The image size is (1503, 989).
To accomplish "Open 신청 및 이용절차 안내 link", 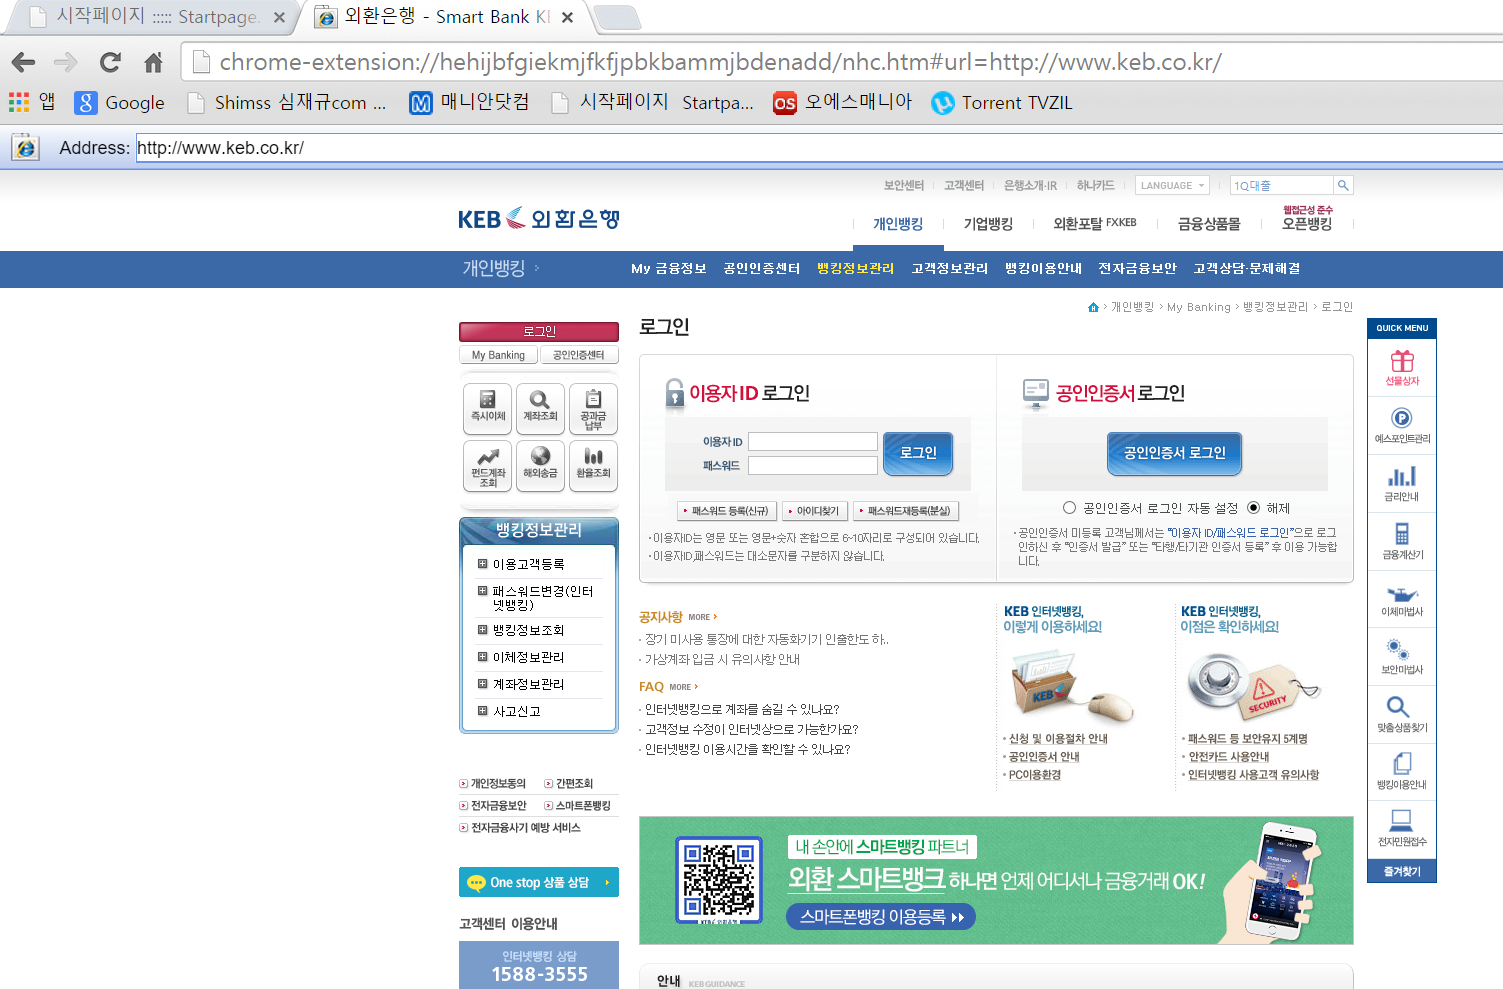I will 1058,739.
